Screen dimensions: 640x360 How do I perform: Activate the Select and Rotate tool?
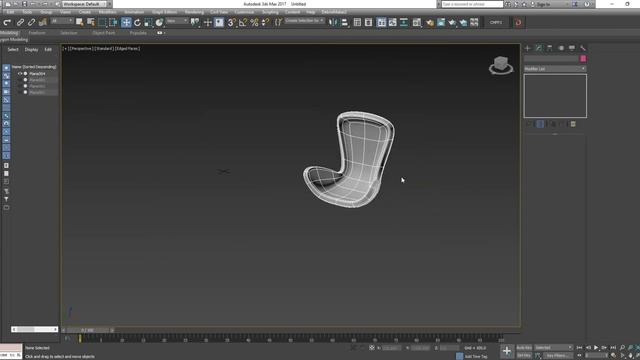click(137, 22)
